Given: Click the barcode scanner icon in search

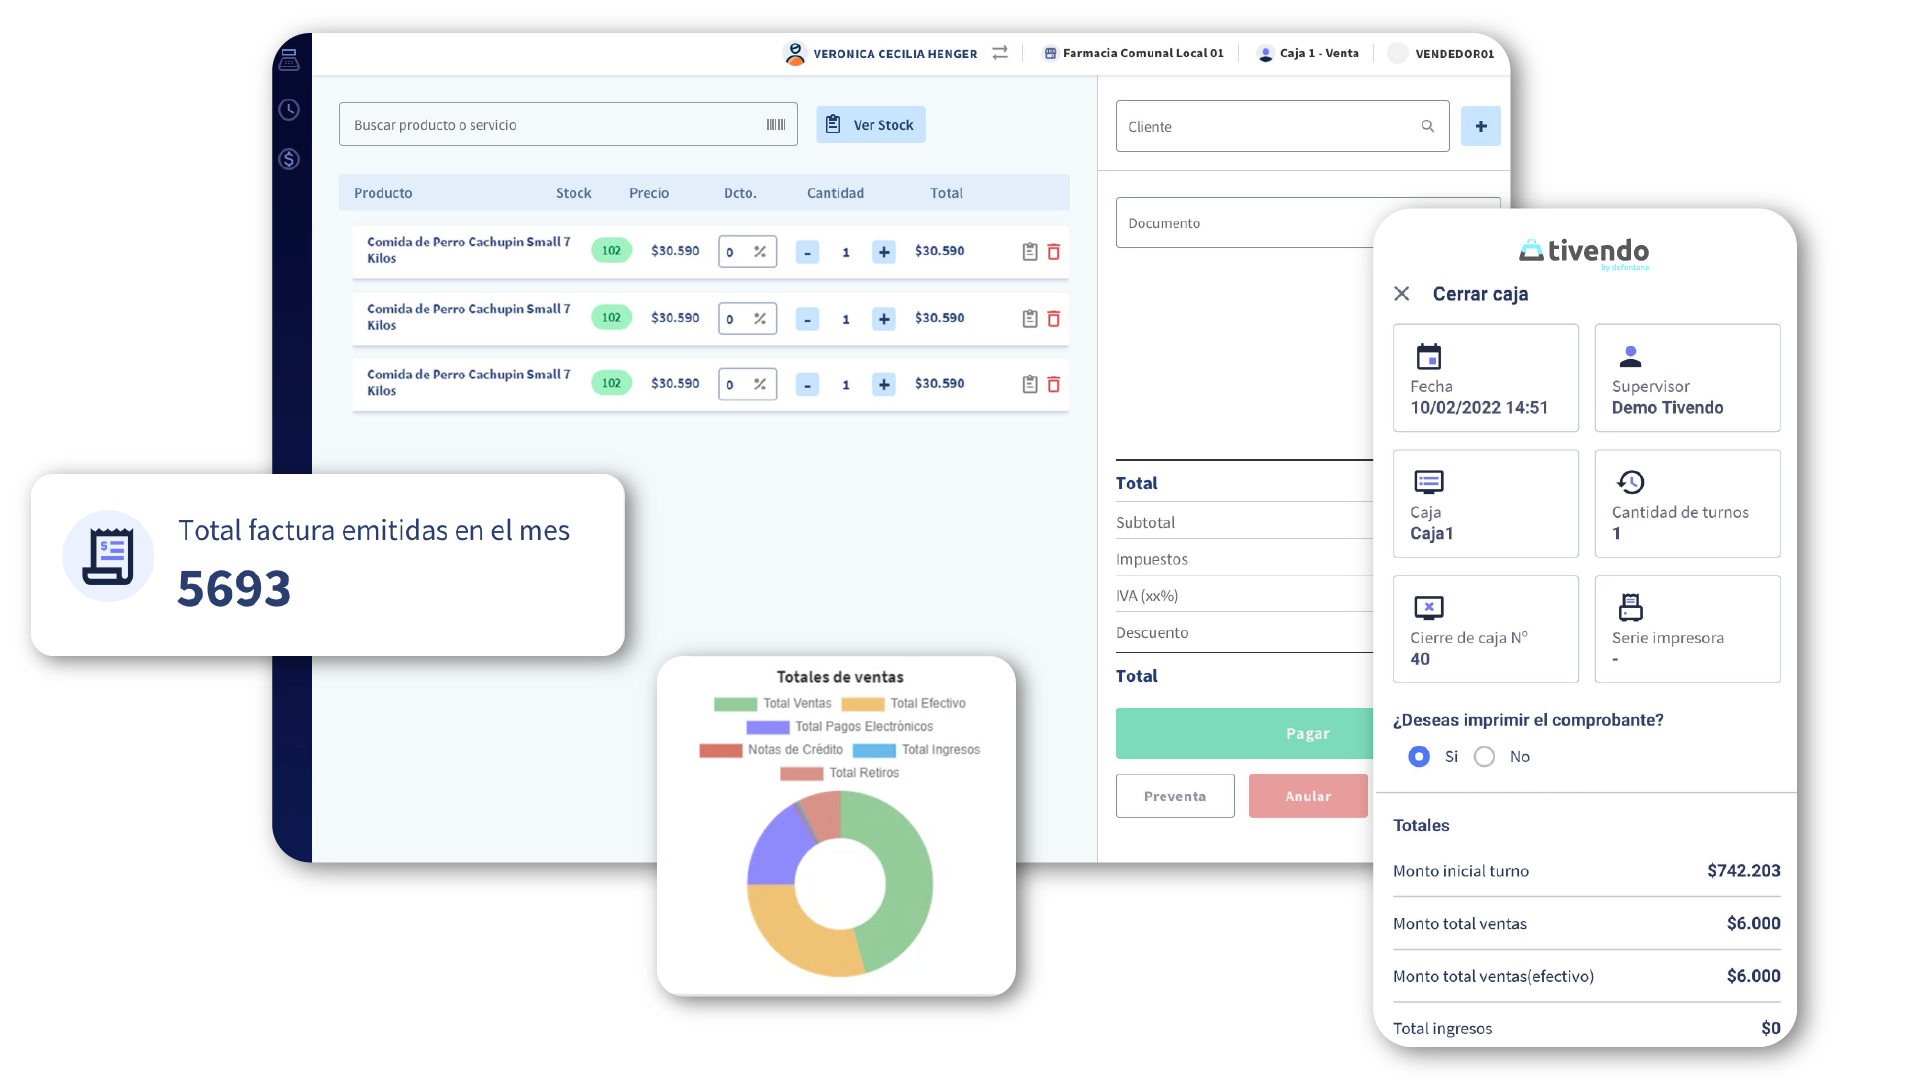Looking at the screenshot, I should (x=776, y=125).
